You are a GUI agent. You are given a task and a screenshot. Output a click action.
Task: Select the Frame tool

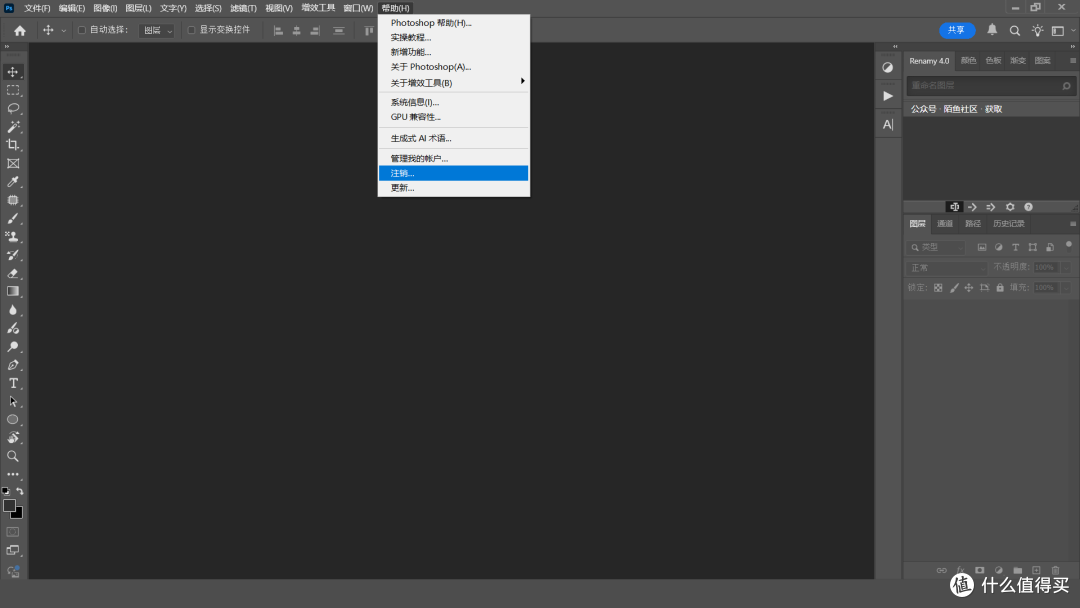coord(13,163)
